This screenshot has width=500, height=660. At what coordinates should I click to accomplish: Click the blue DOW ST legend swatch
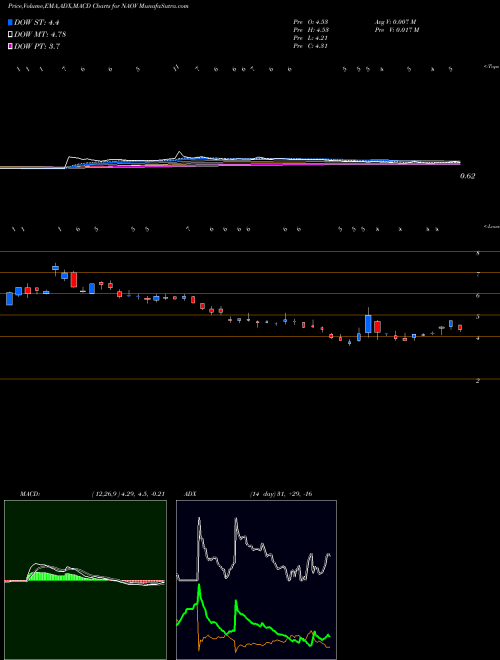click(11, 23)
